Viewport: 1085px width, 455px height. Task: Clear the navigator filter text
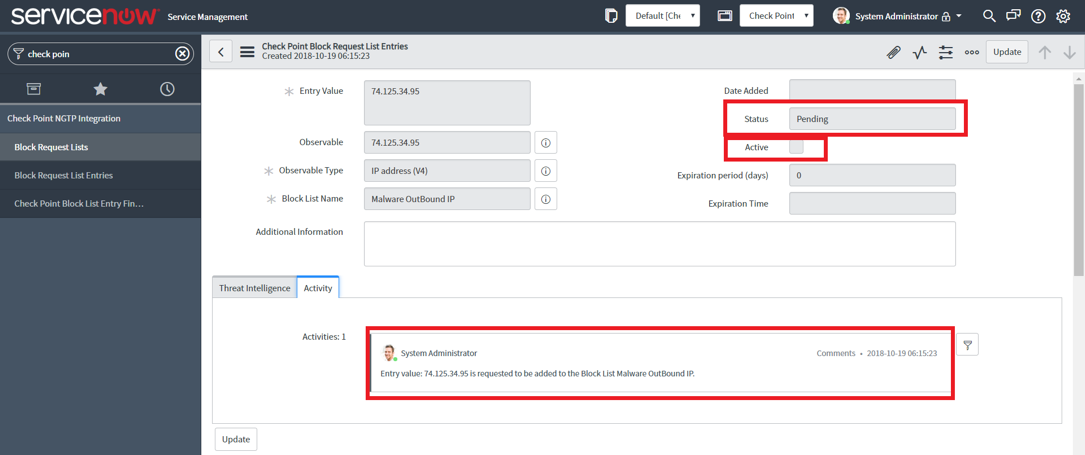click(x=182, y=53)
